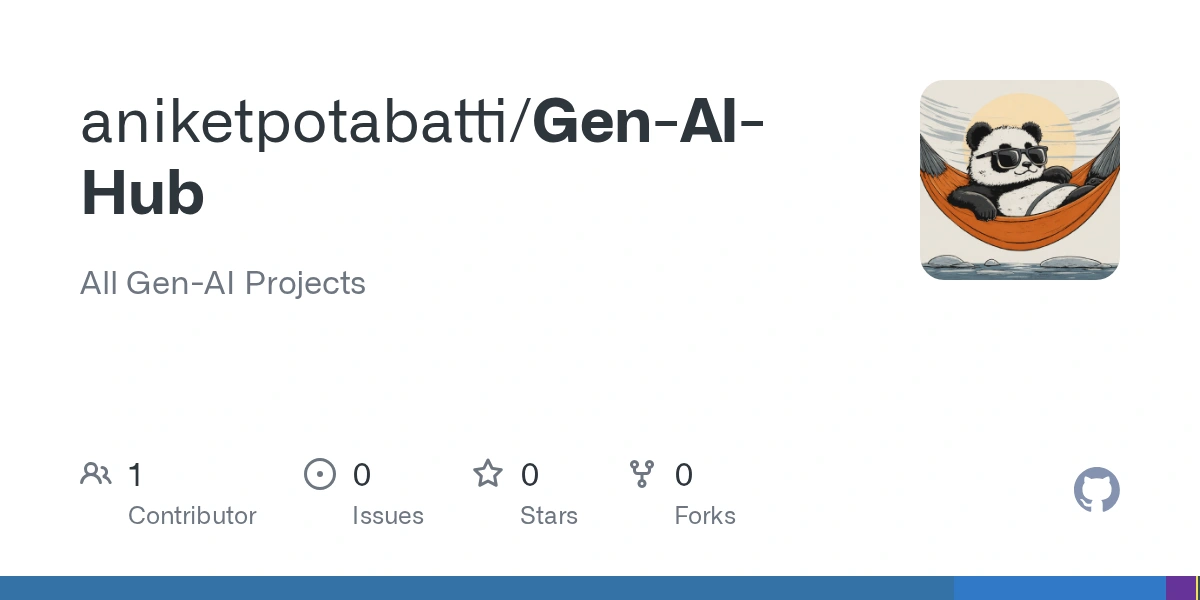
Task: Click the contributor count number 1
Action: [136, 474]
